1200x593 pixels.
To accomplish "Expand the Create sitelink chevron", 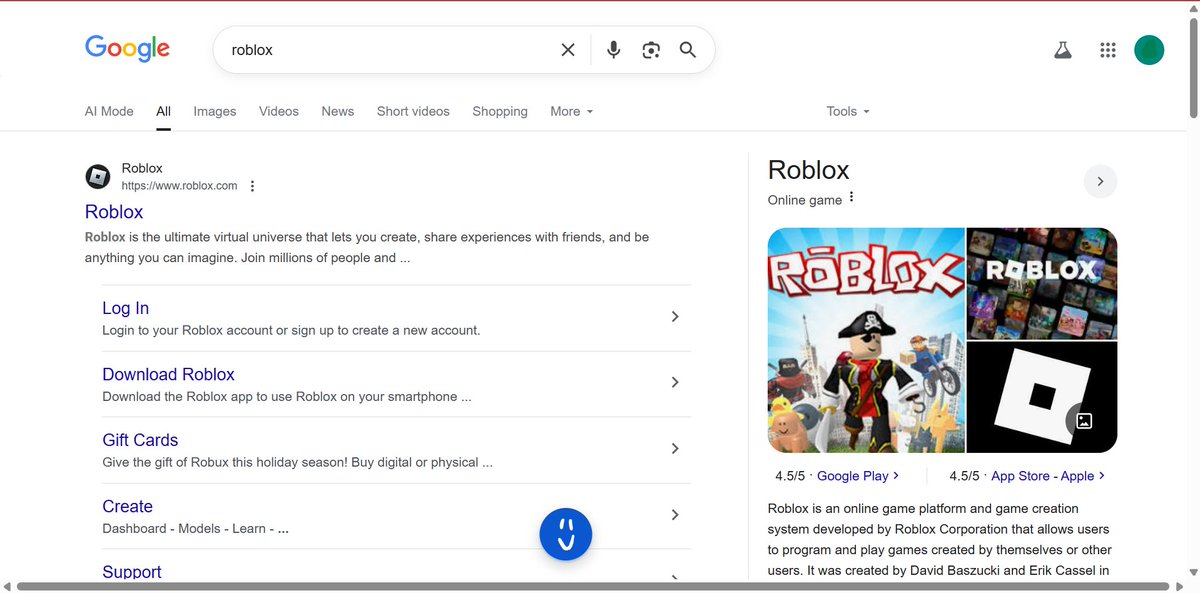I will click(x=675, y=515).
